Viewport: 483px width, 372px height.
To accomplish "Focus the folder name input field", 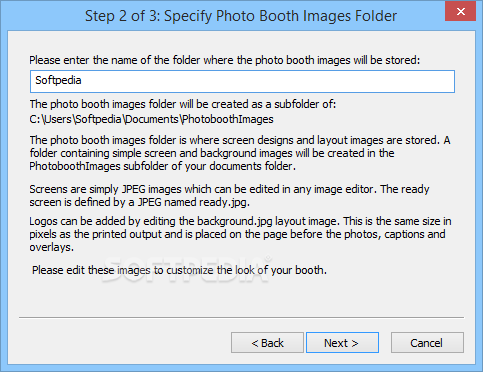I will click(242, 81).
